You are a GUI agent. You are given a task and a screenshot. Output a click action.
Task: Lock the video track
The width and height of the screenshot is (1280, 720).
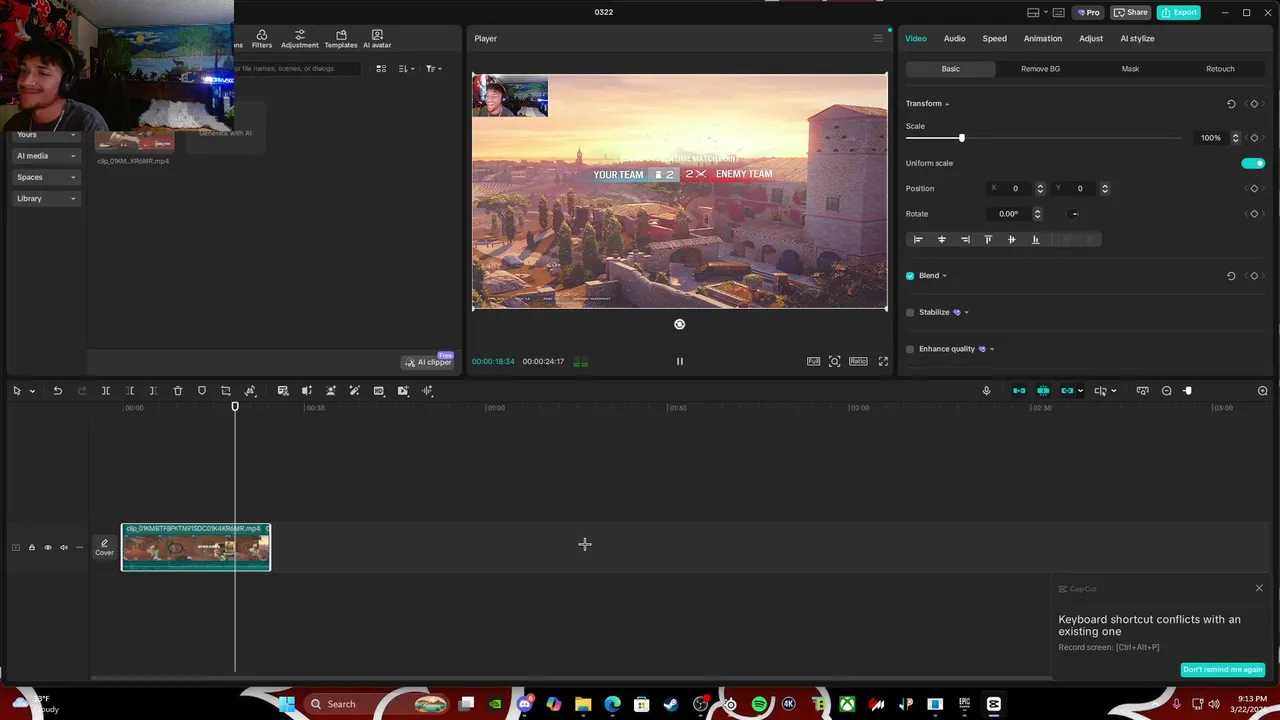31,547
